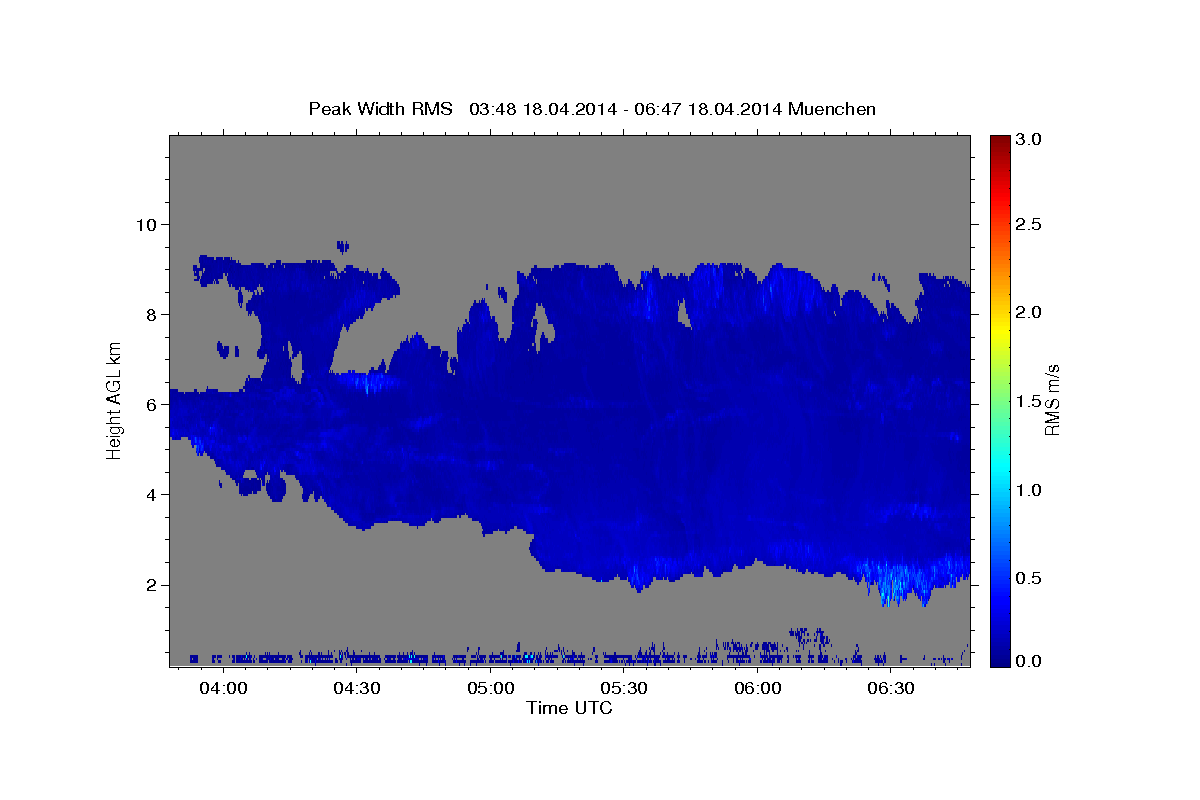Click the colorbar value 1.0
This screenshot has height=800, width=1200.
click(x=1030, y=490)
